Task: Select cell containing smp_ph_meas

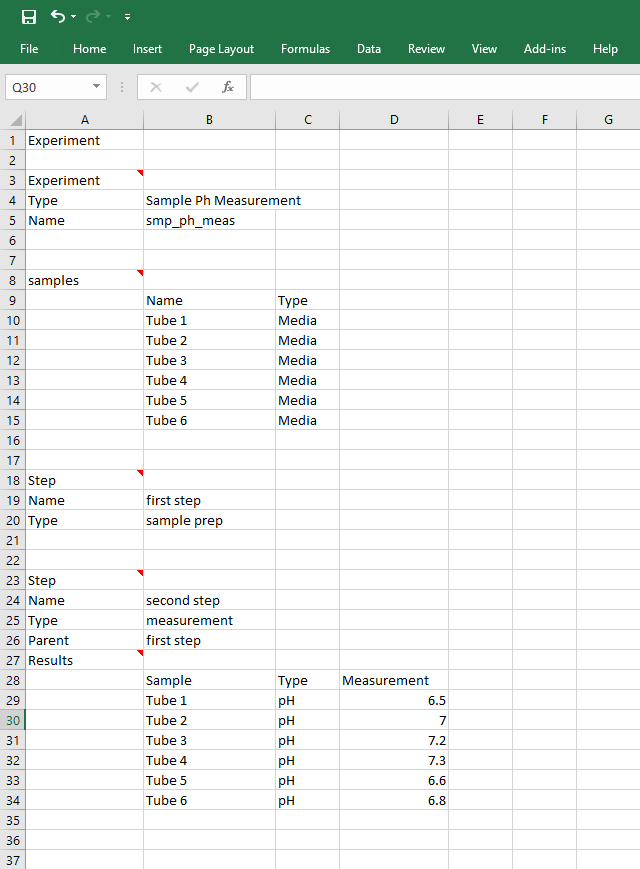Action: tap(209, 220)
